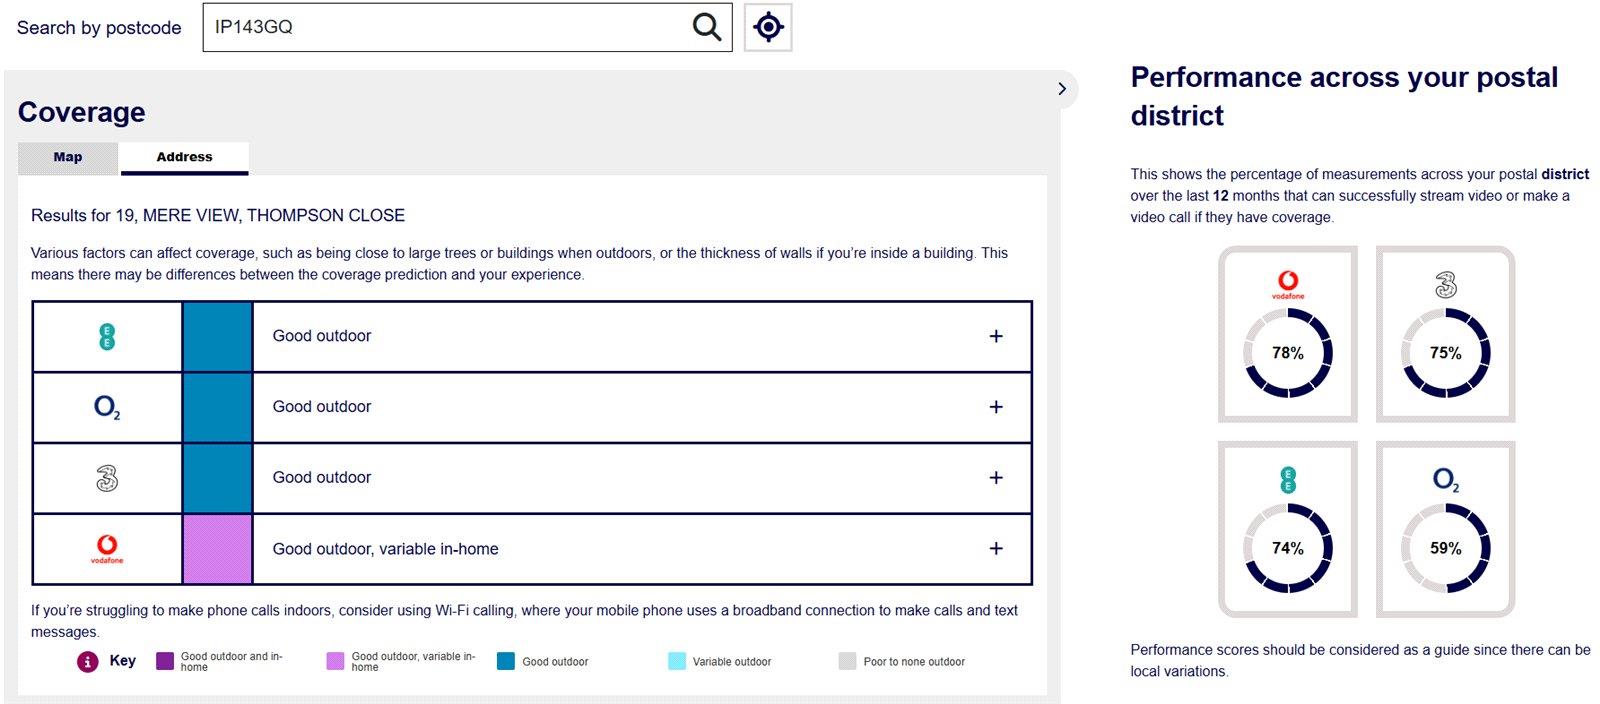The width and height of the screenshot is (1600, 704).
Task: Click the Three 75% performance card
Action: click(x=1446, y=334)
